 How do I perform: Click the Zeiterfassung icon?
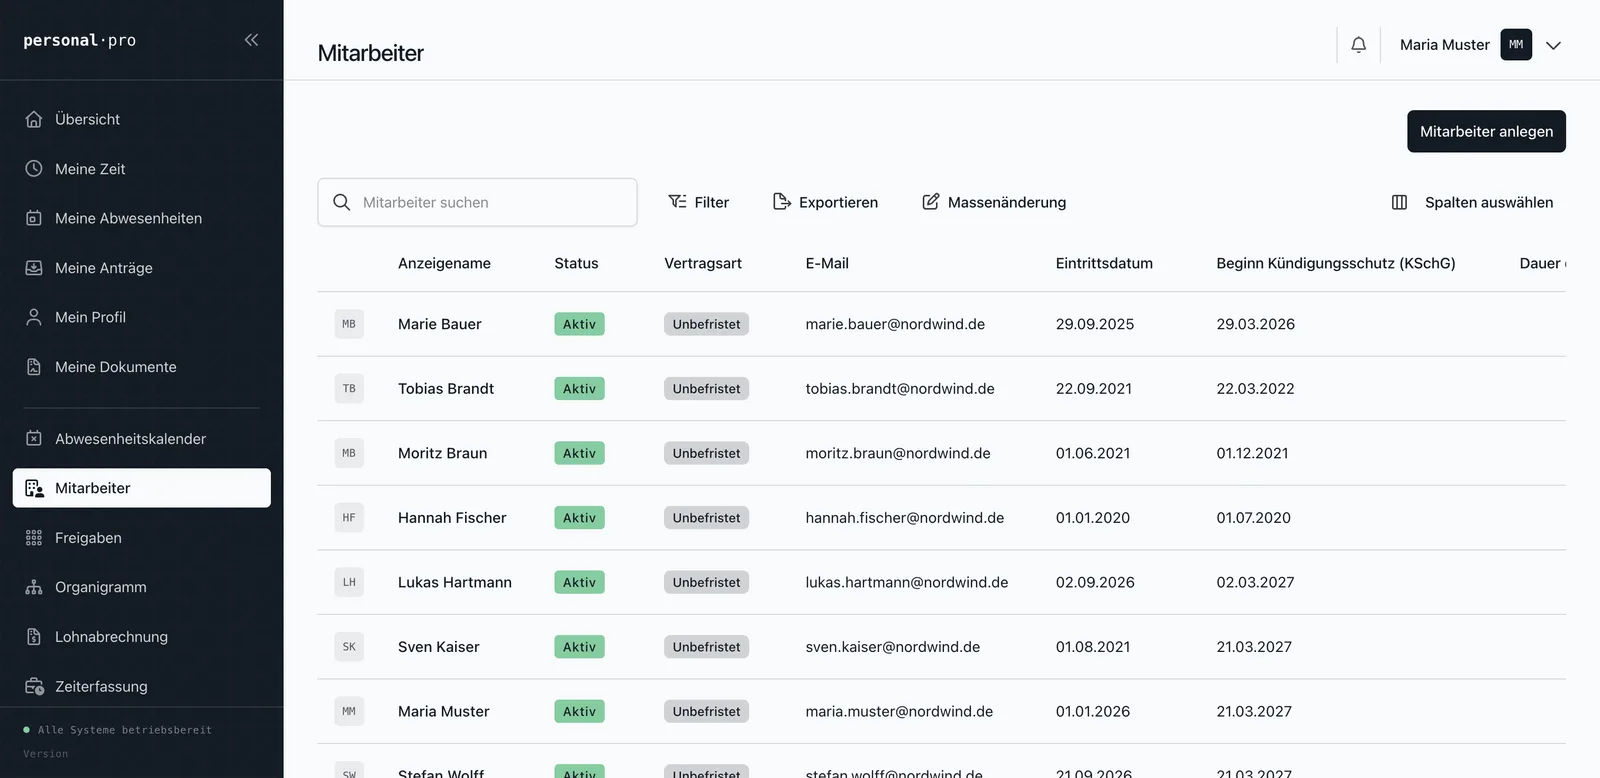[34, 686]
